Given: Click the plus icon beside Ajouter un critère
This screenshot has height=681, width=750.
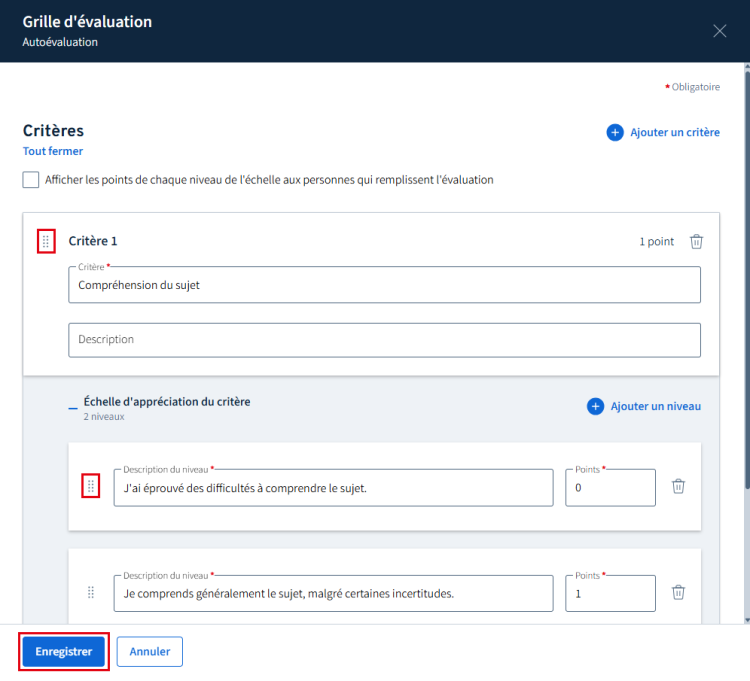Looking at the screenshot, I should pyautogui.click(x=615, y=132).
